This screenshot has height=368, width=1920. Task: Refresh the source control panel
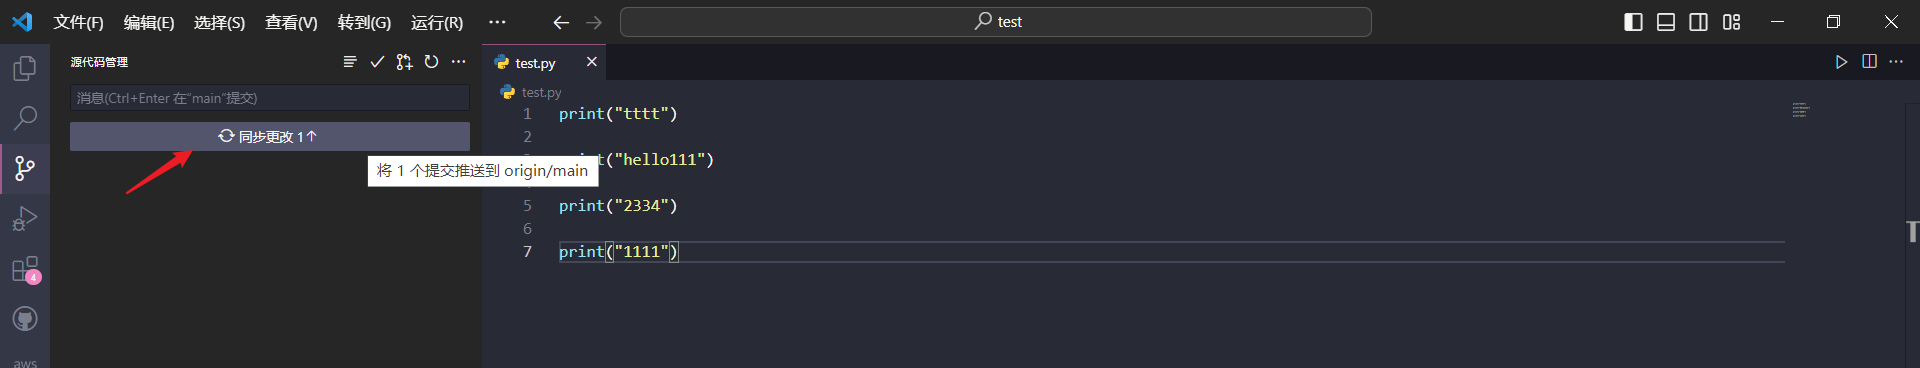point(431,62)
